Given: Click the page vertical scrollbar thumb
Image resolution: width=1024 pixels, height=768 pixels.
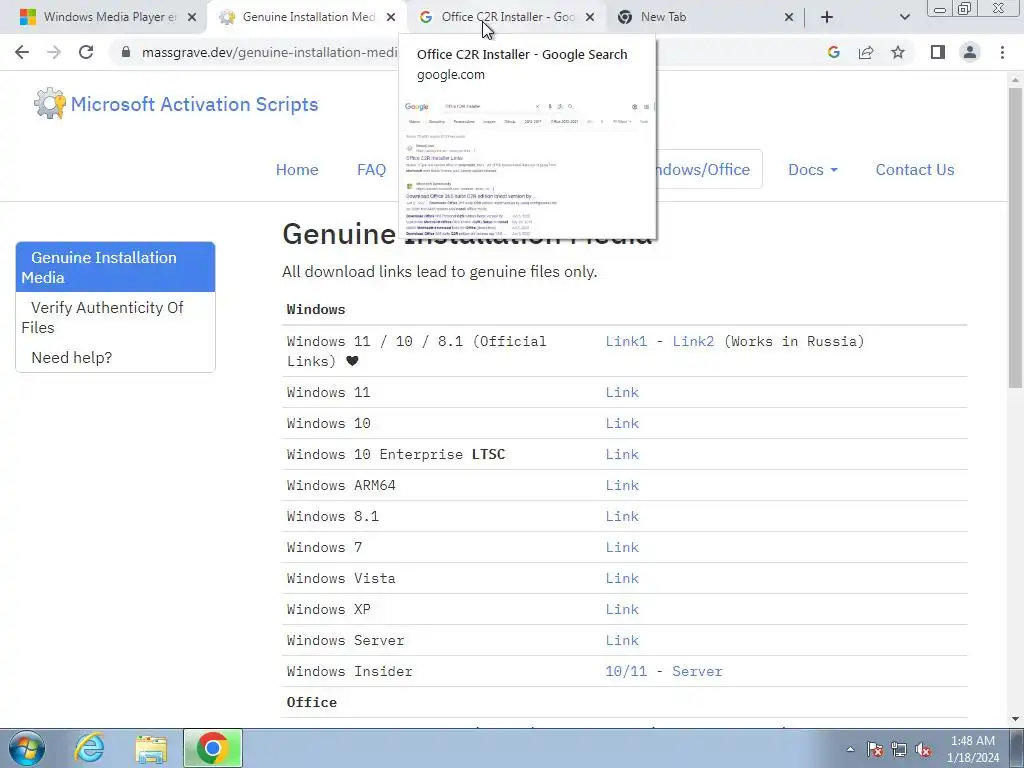Looking at the screenshot, I should 1015,237.
